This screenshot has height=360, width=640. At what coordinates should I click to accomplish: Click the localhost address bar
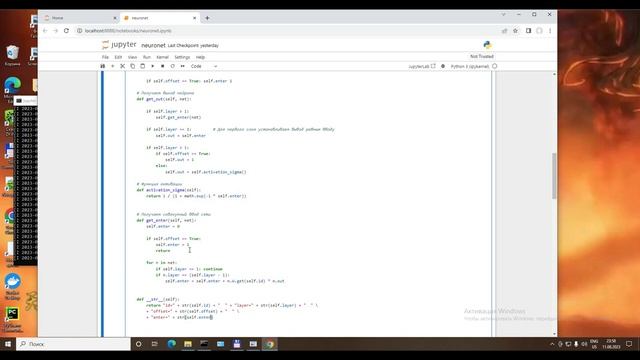pos(286,31)
